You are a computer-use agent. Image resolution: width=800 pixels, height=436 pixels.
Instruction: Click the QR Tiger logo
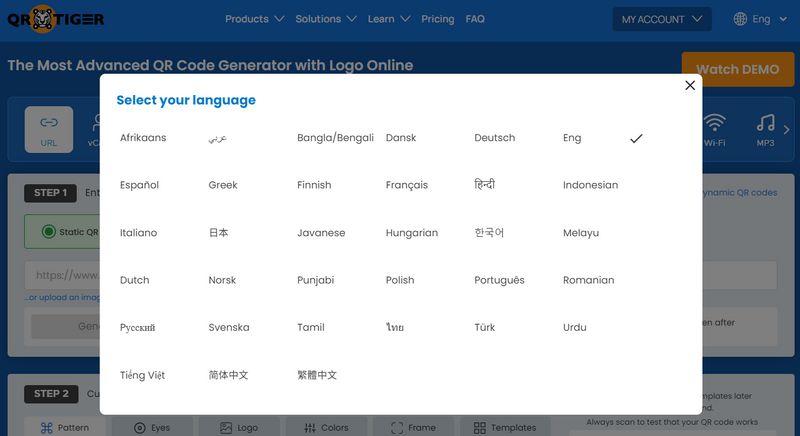click(x=56, y=19)
